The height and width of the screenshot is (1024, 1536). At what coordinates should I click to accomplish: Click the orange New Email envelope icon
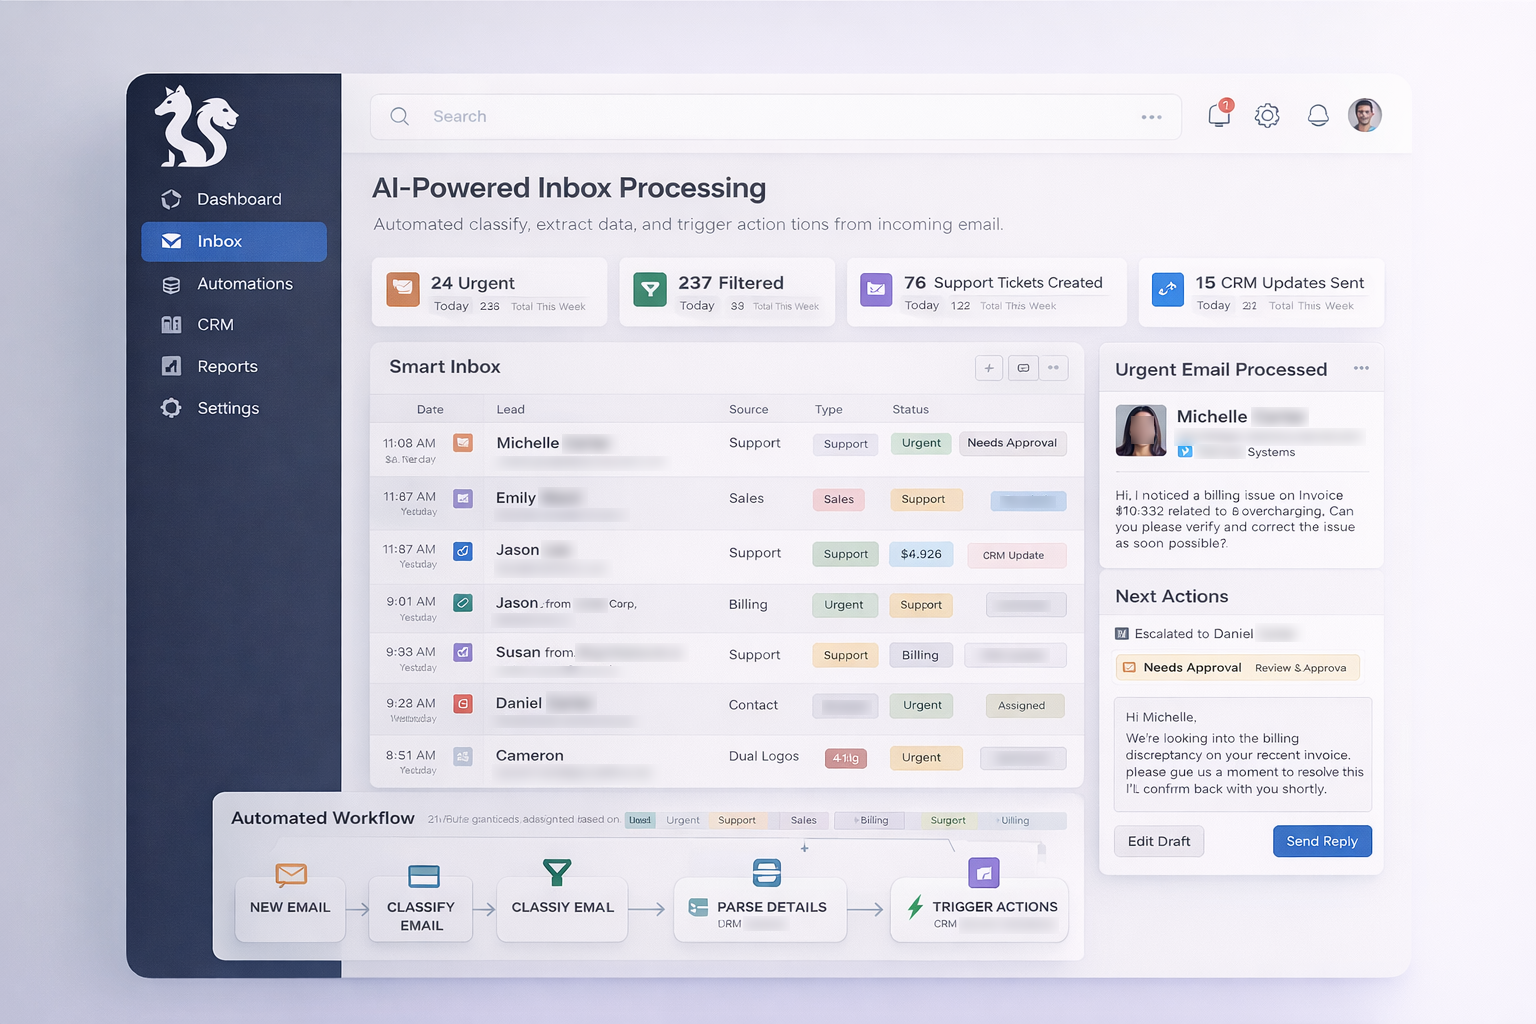coord(291,875)
